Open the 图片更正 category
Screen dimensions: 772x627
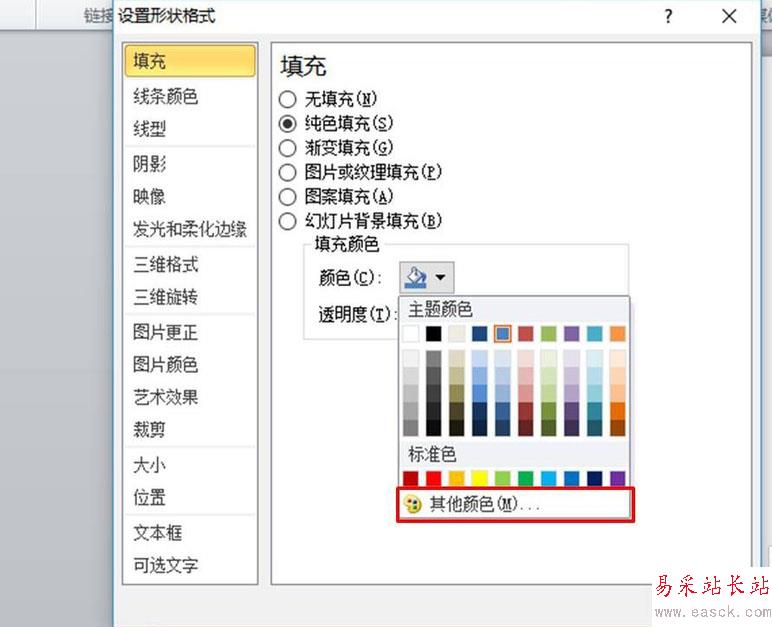click(190, 332)
